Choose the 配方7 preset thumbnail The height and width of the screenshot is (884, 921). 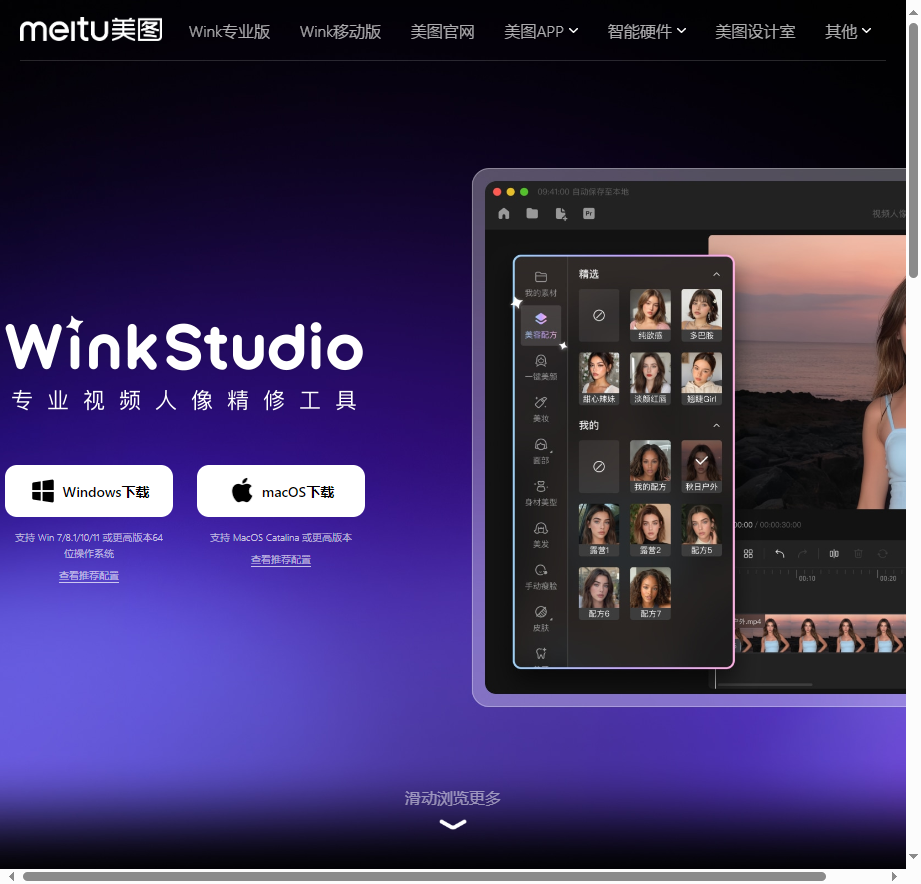(x=650, y=593)
